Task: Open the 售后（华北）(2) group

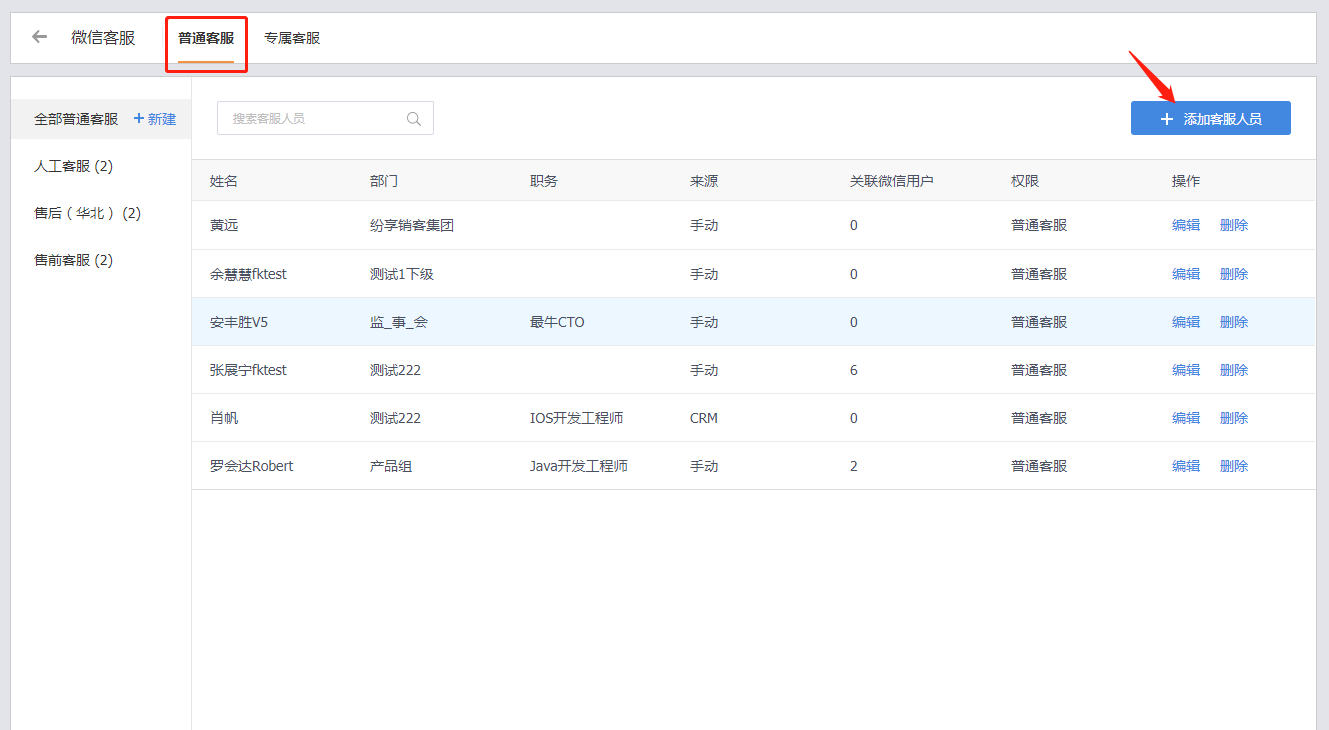Action: (87, 213)
